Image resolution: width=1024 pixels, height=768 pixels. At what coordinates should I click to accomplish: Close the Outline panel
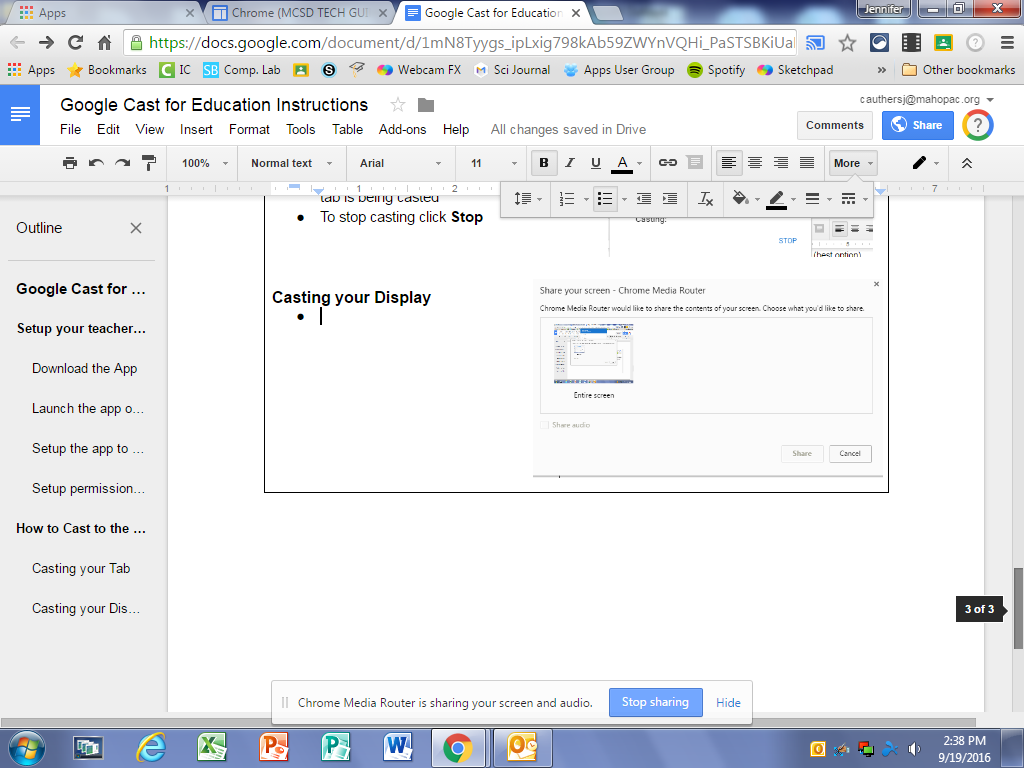click(x=136, y=228)
